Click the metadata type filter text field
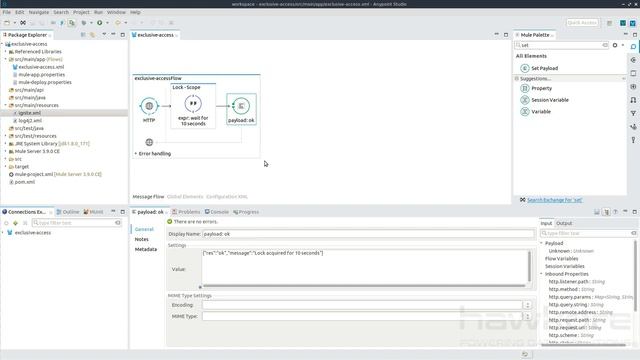 click(x=589, y=233)
